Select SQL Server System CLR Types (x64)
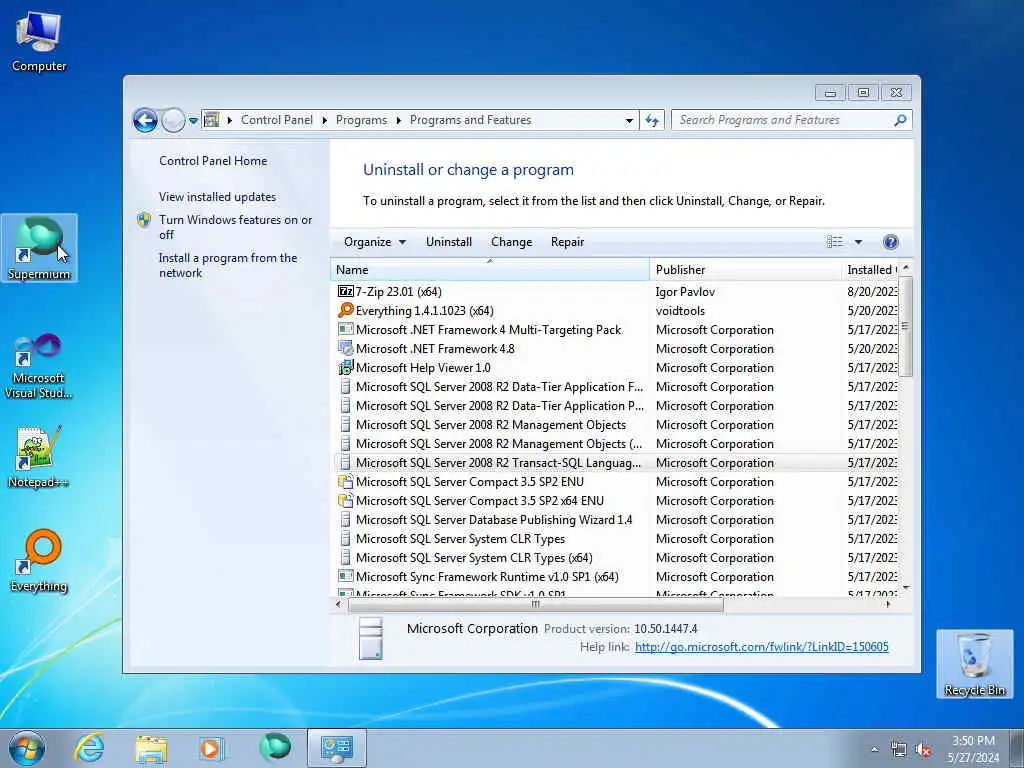The height and width of the screenshot is (768, 1024). click(615, 558)
